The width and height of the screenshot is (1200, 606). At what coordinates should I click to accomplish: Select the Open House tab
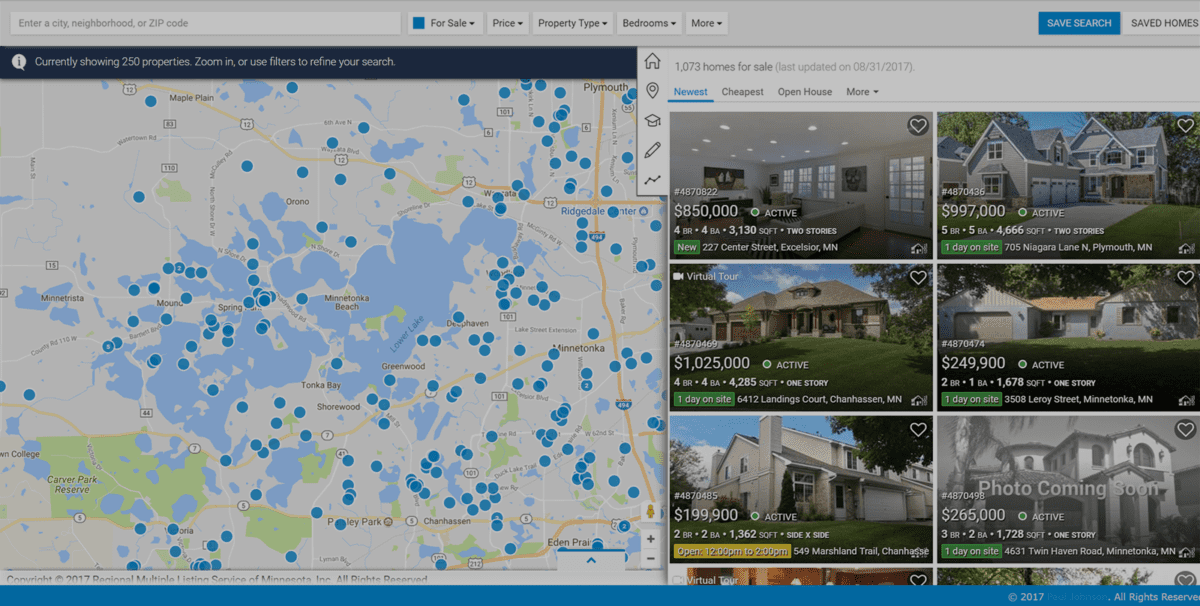coord(804,92)
